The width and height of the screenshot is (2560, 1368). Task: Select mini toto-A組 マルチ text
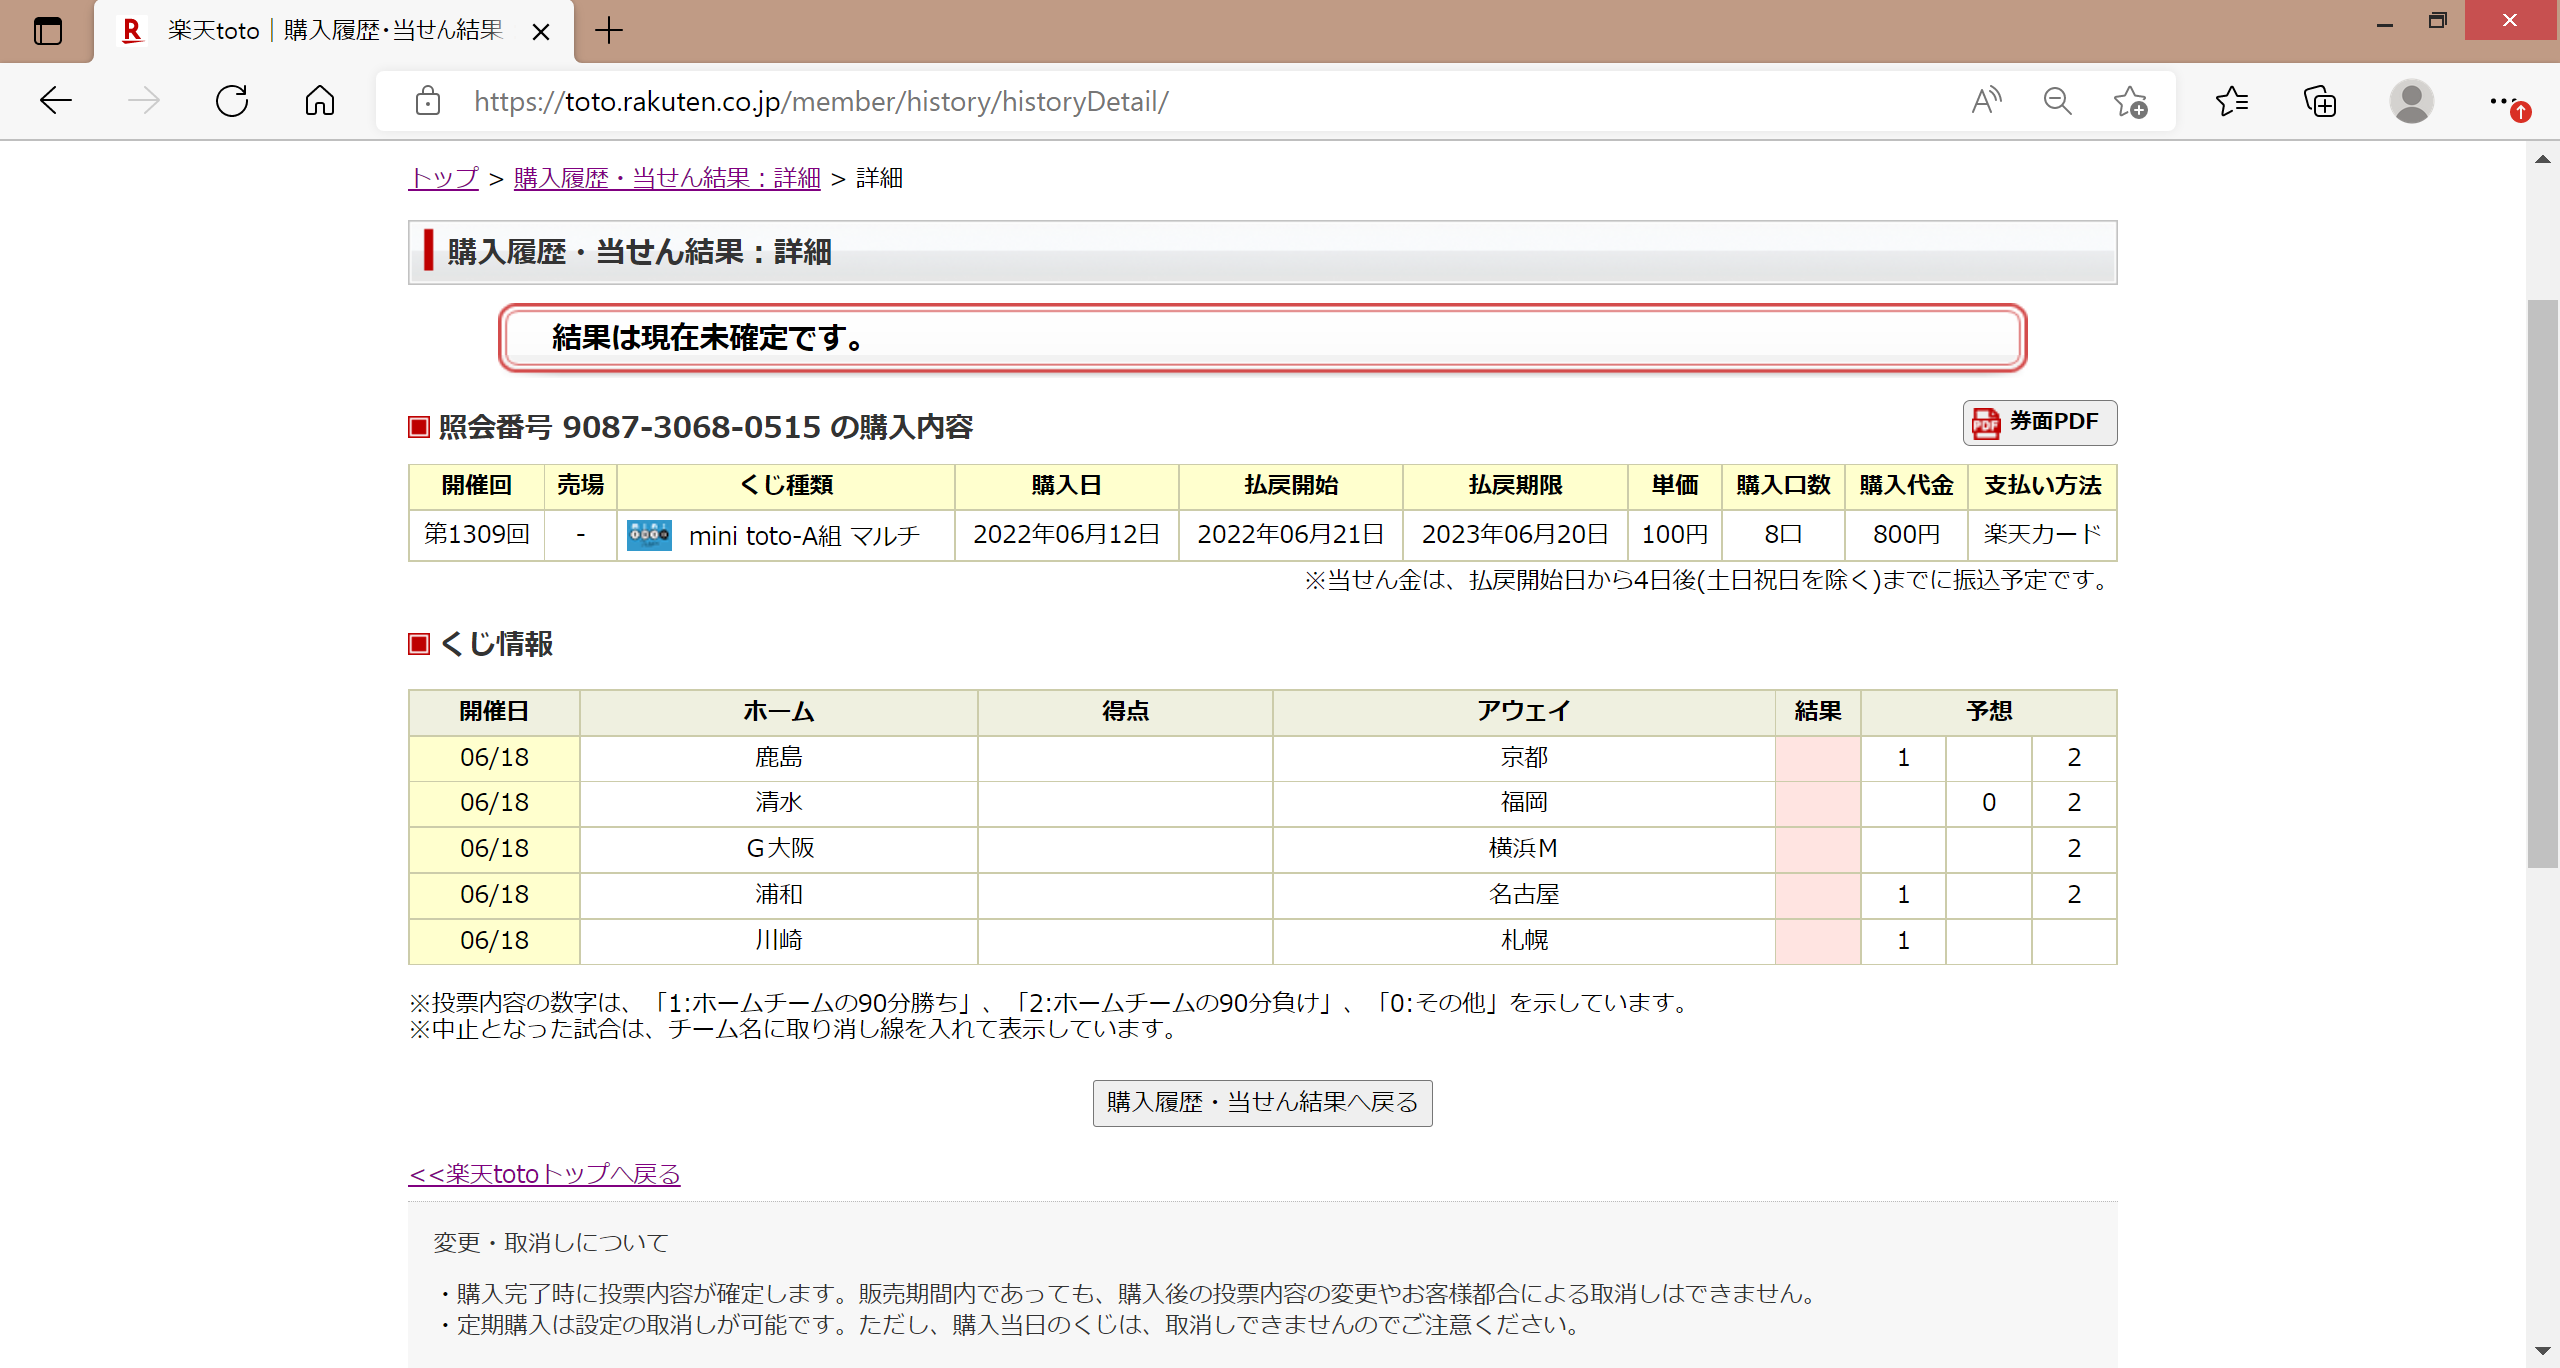(804, 536)
